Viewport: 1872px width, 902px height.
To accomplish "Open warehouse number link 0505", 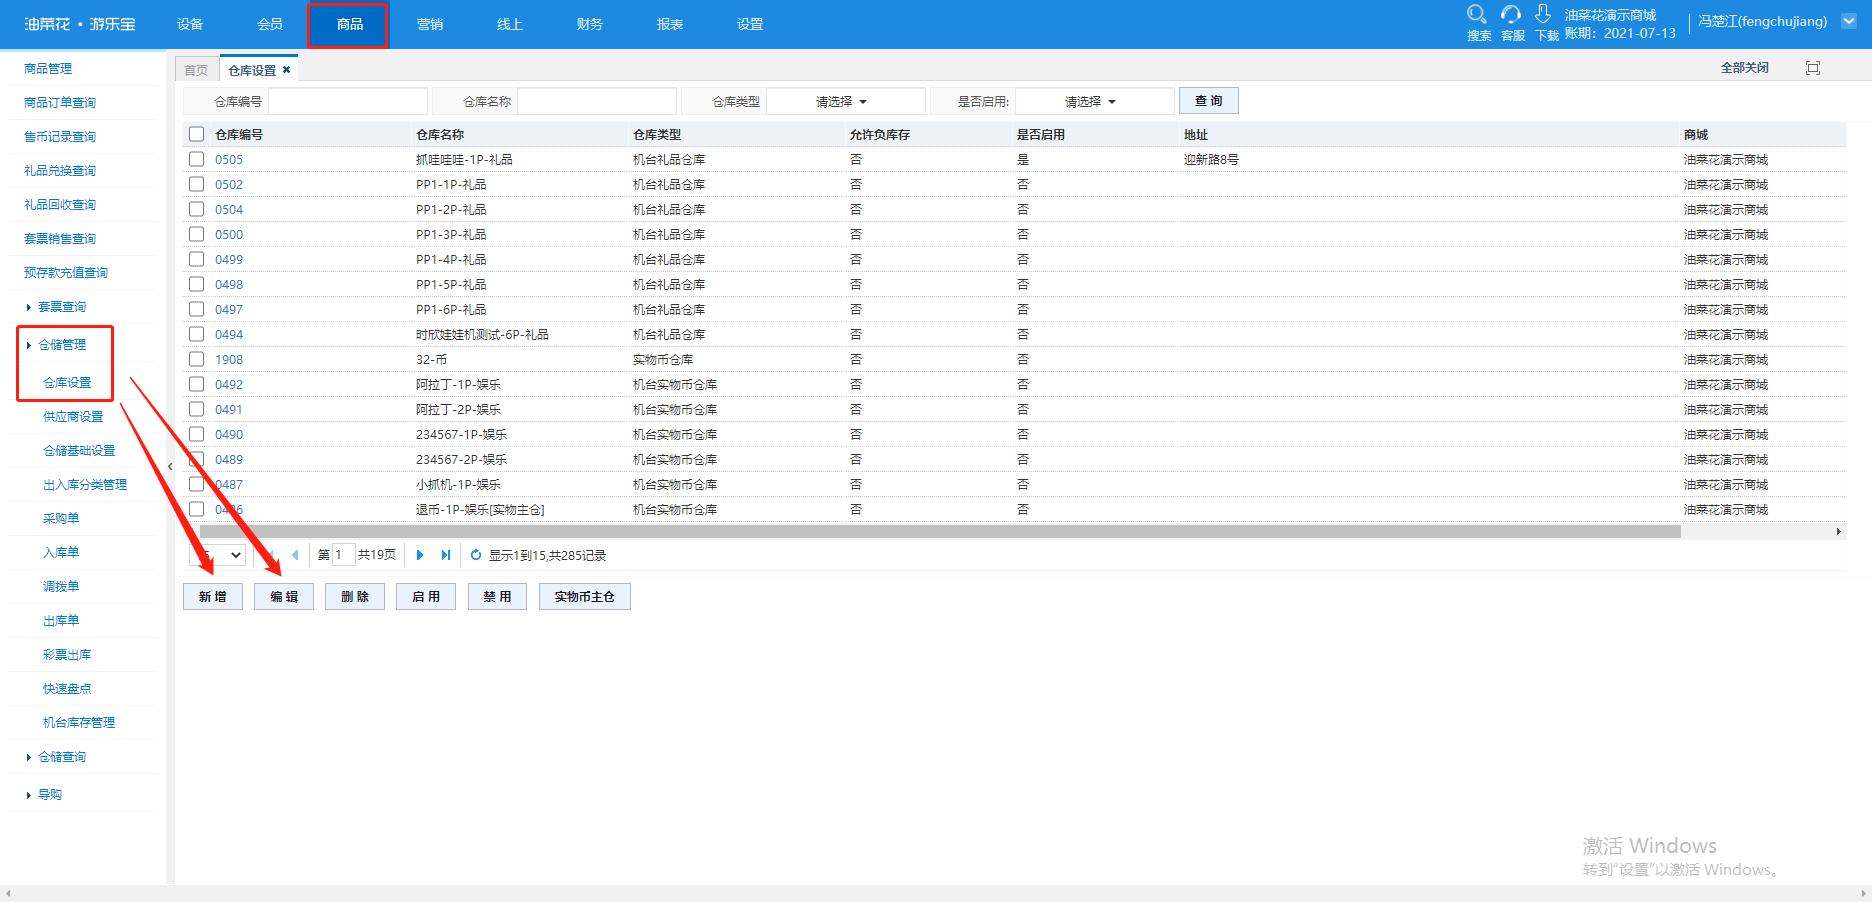I will point(229,159).
